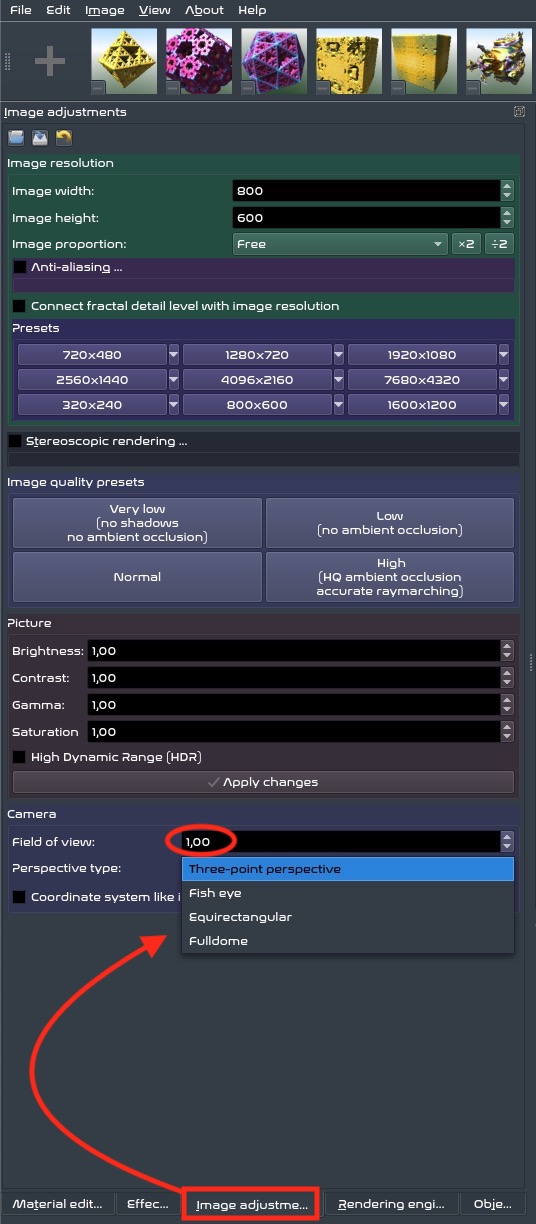Viewport: 536px width, 1224px height.
Task: Click the yellow undo arrow icon
Action: click(64, 138)
